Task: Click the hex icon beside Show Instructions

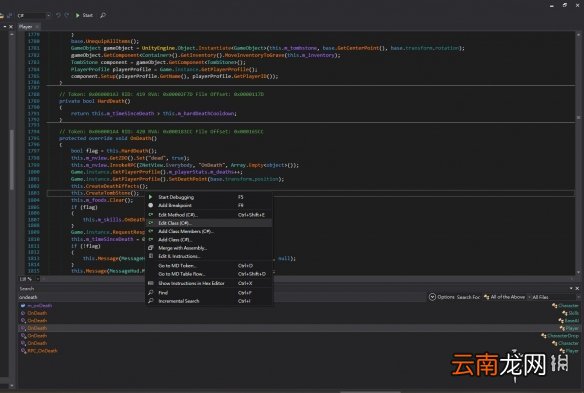Action: pyautogui.click(x=150, y=283)
